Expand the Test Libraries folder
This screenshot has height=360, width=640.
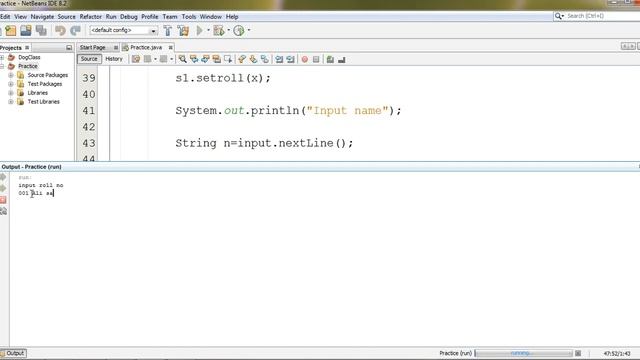11,102
